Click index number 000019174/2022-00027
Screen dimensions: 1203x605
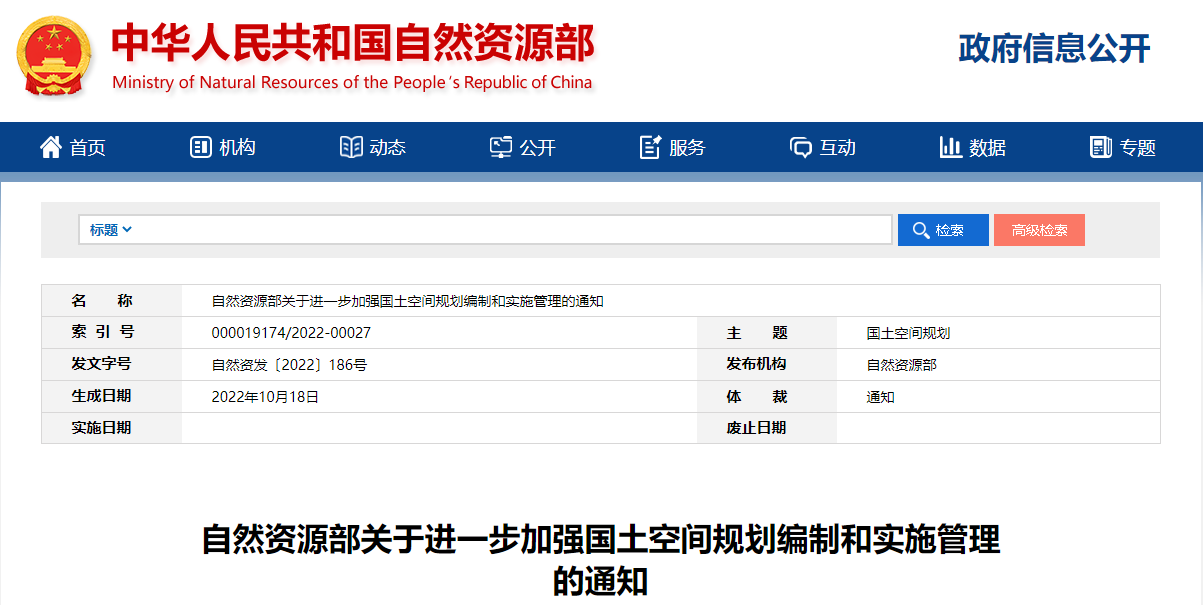(x=291, y=333)
